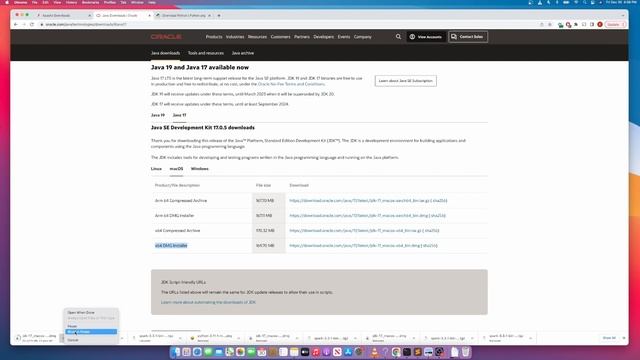Screen dimensions: 640x360
Task: Open Google Chrome in the Dock
Action: (x=395, y=351)
